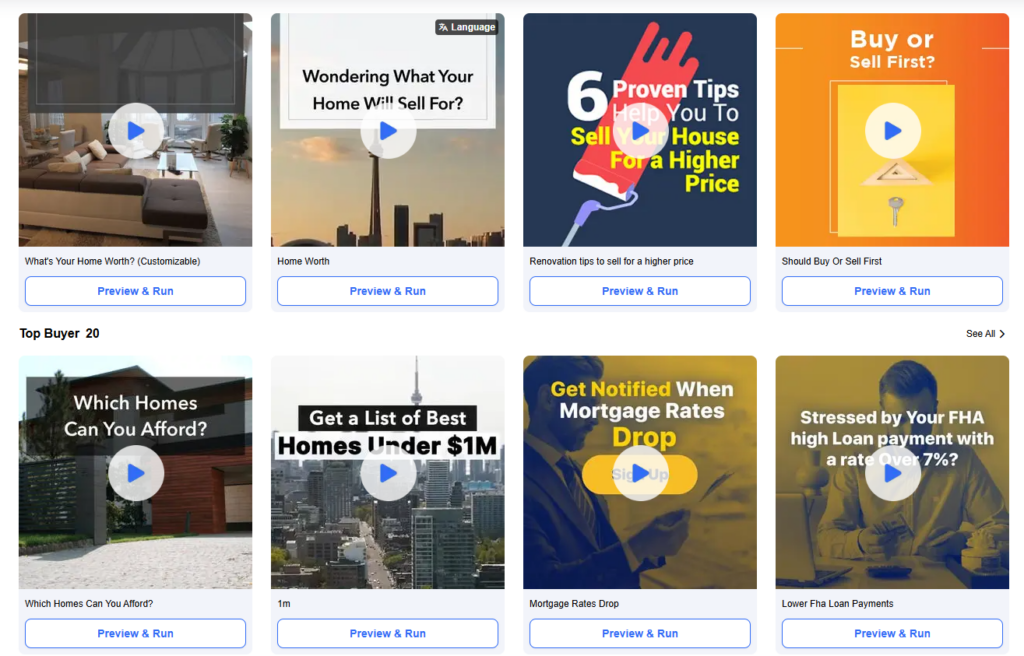The image size is (1024, 656).
Task: Play the Mortgage Rates Drop video
Action: click(x=640, y=473)
